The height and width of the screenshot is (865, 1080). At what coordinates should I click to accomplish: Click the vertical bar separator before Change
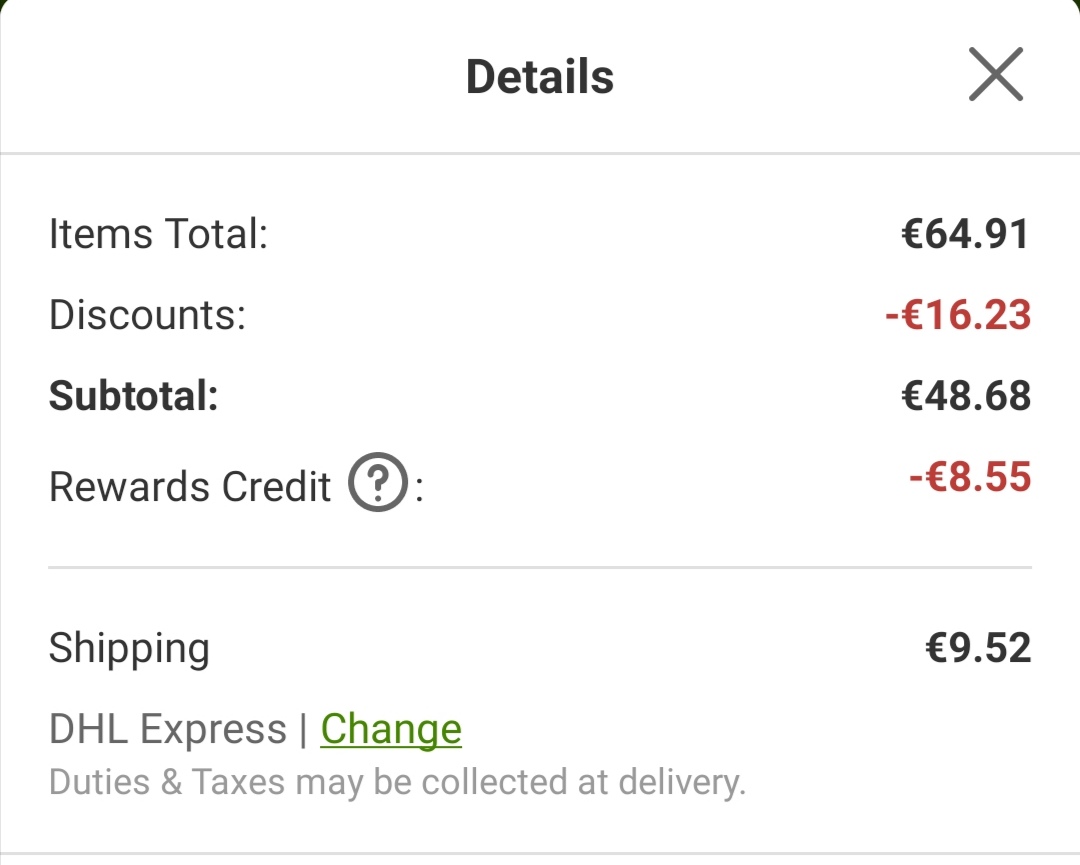click(304, 729)
